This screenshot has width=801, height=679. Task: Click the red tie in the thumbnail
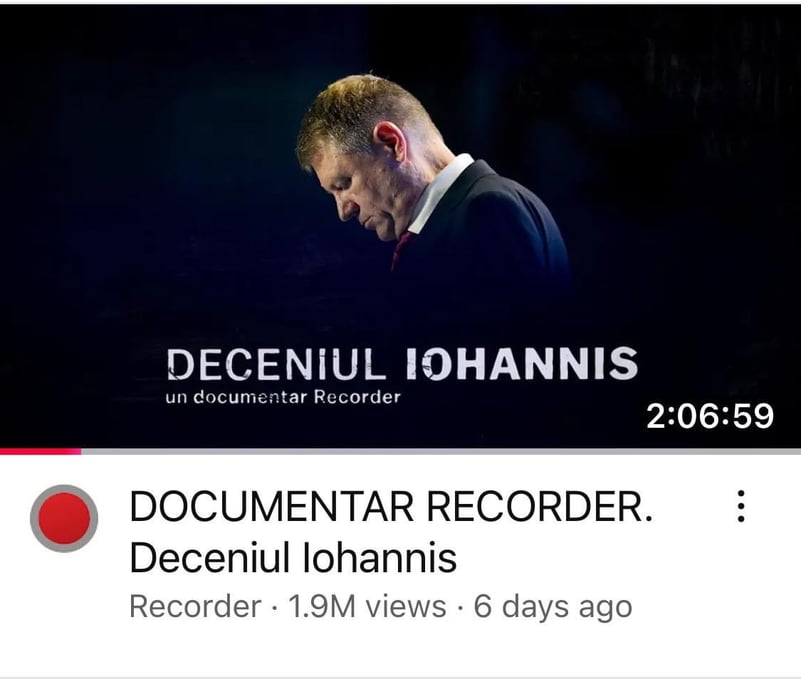point(401,250)
